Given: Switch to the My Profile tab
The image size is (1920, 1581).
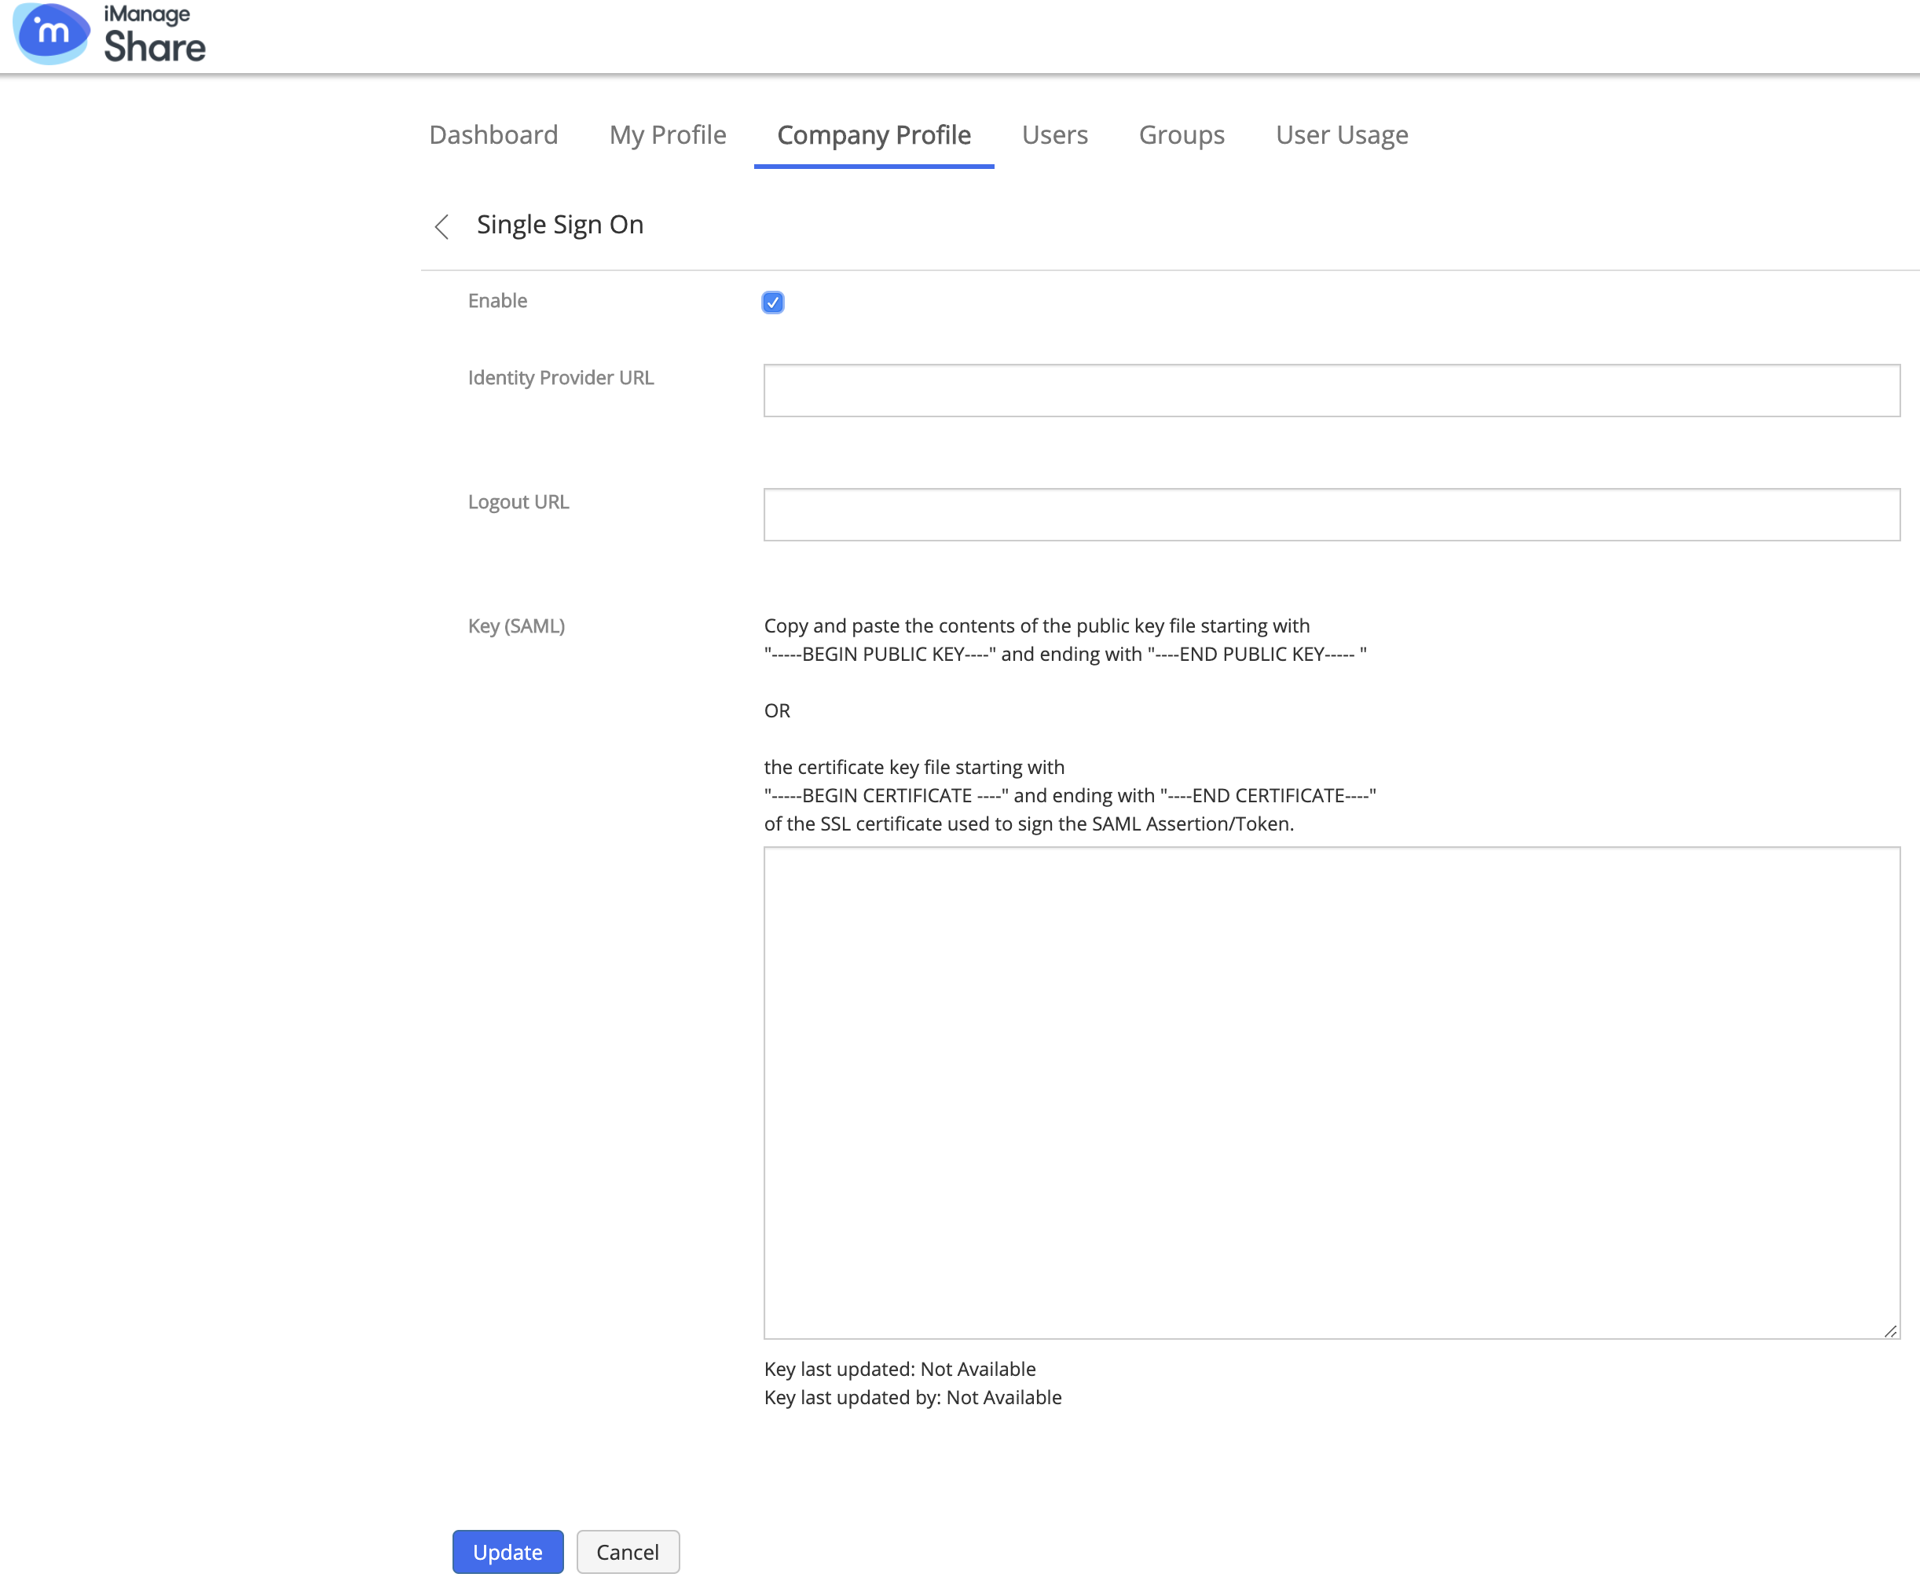Looking at the screenshot, I should 667,135.
